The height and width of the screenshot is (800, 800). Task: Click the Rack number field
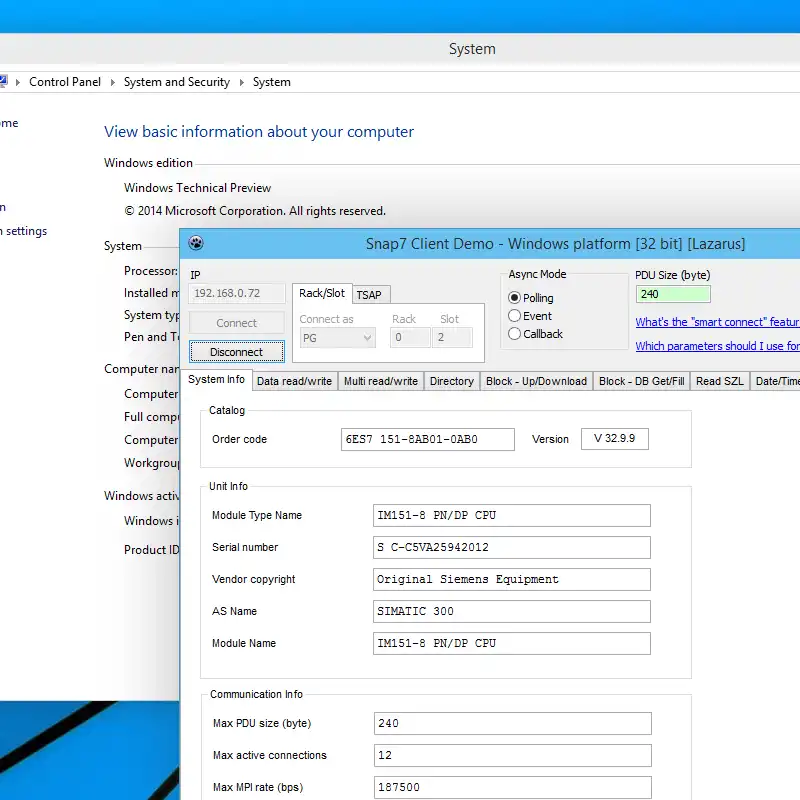[x=410, y=337]
